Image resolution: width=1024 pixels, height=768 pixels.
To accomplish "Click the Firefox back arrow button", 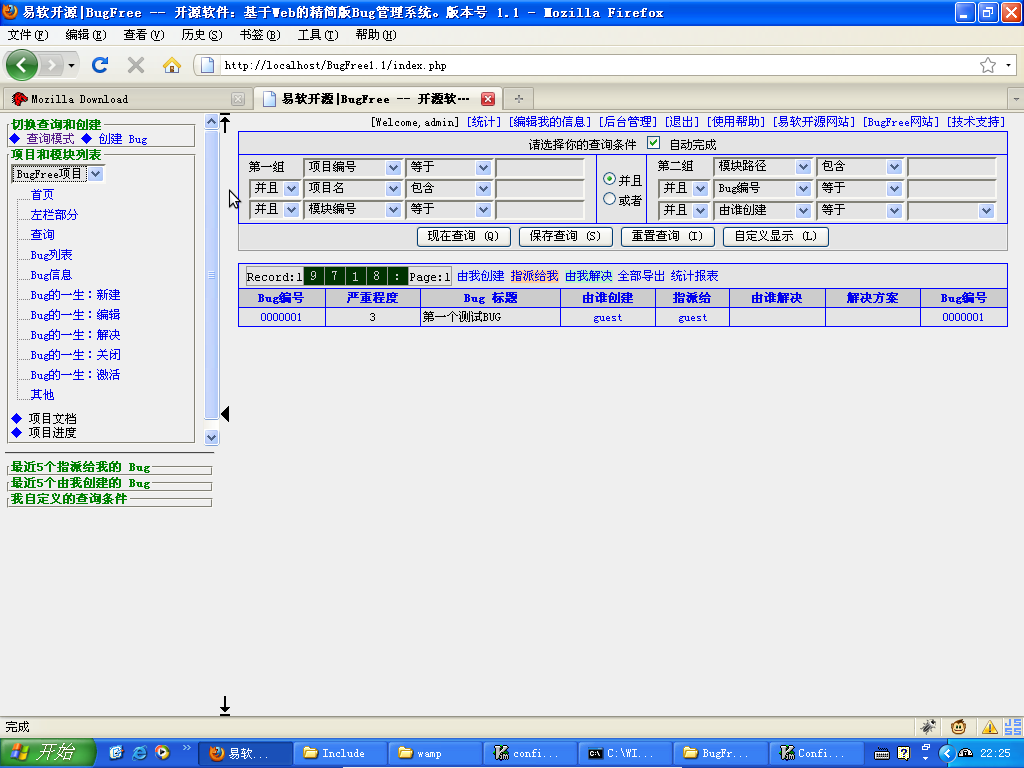I will pyautogui.click(x=22, y=65).
